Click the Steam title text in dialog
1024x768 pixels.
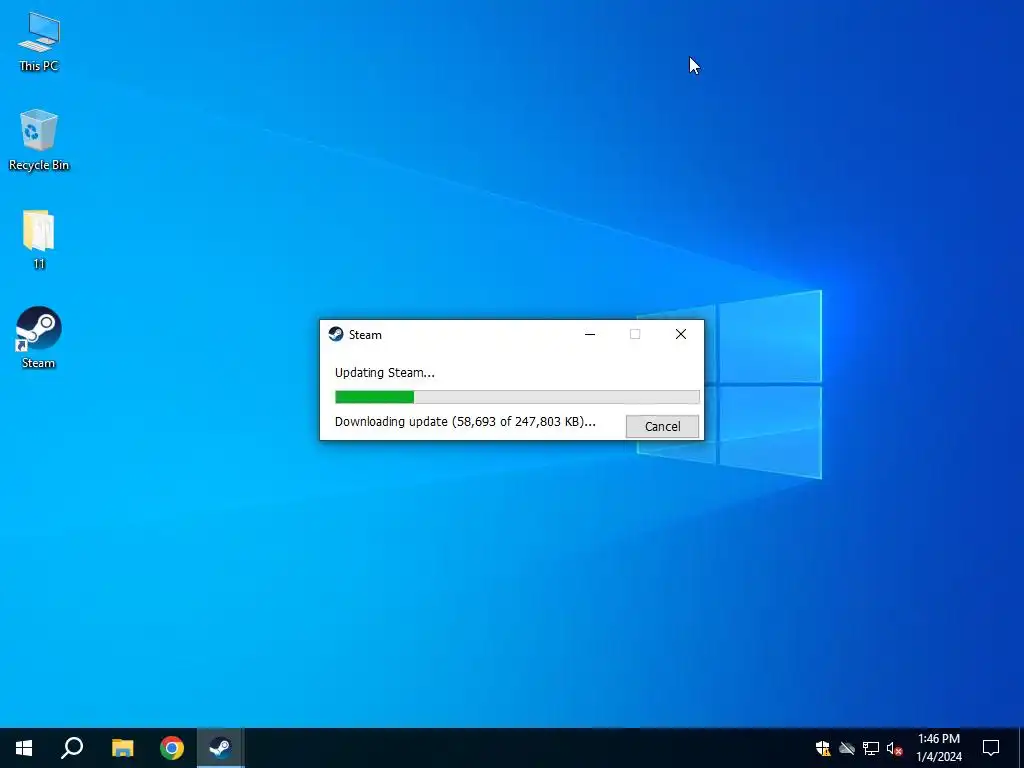coord(365,335)
